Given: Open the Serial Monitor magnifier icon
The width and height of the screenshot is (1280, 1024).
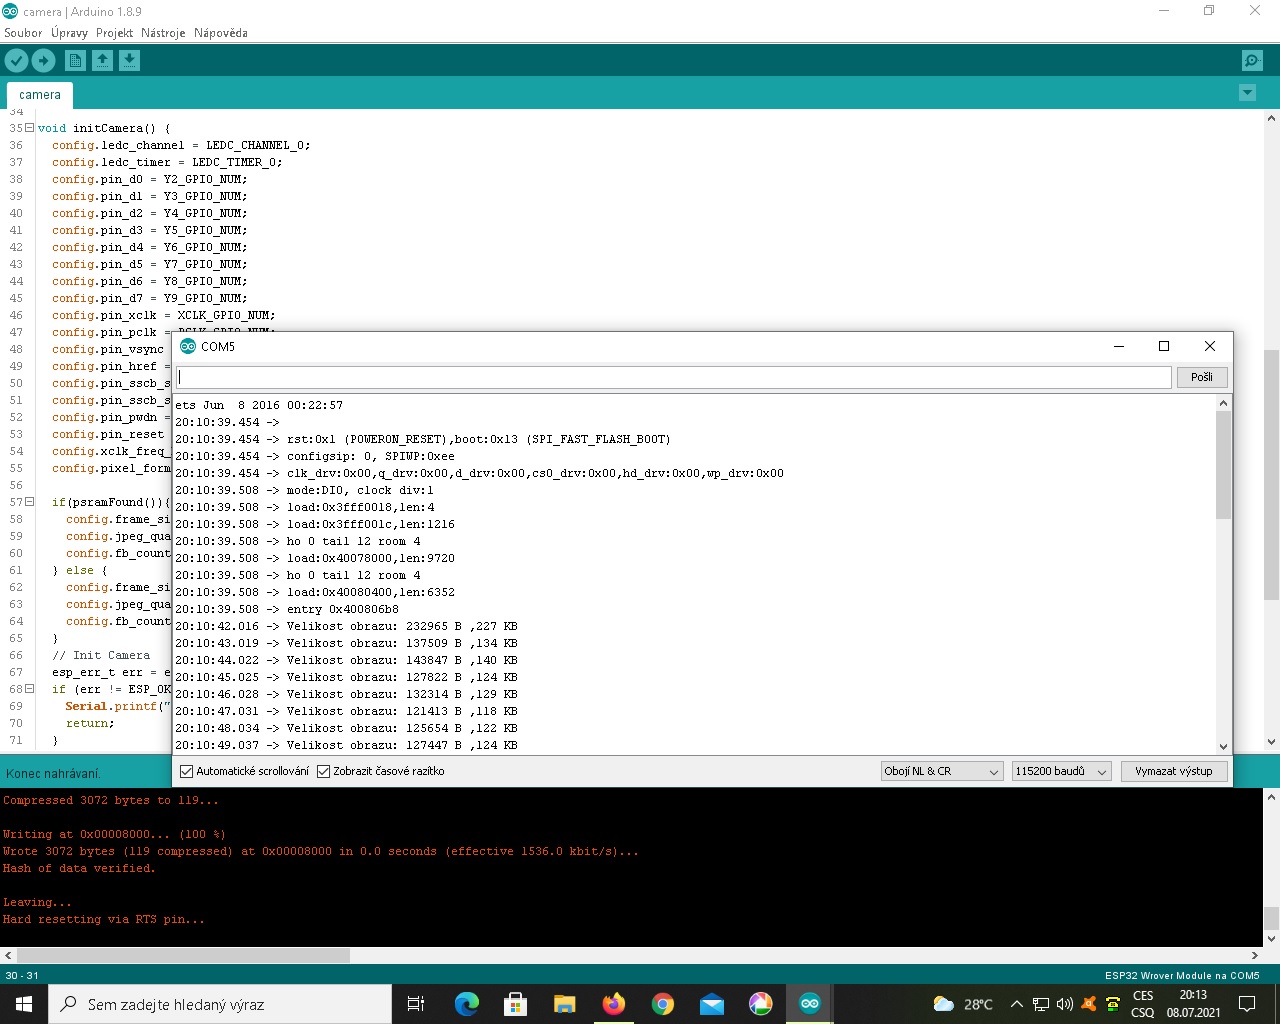Looking at the screenshot, I should coord(1252,61).
